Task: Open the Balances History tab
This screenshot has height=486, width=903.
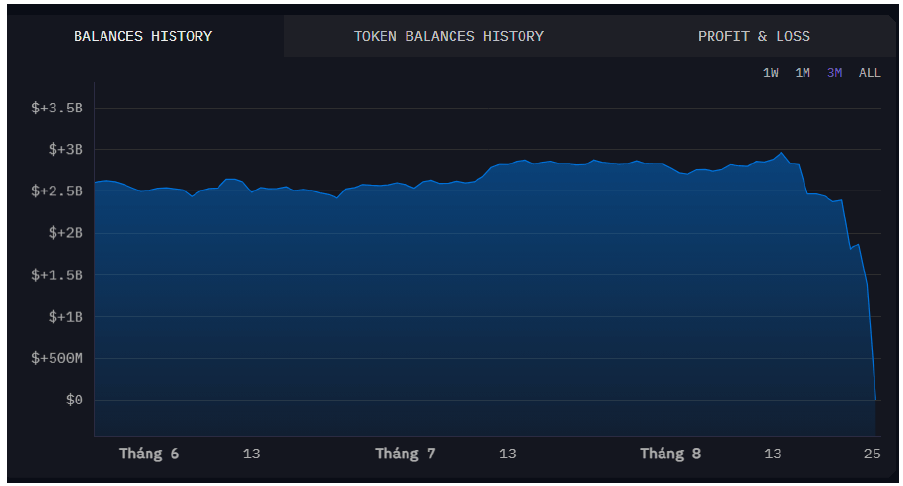Action: point(143,36)
